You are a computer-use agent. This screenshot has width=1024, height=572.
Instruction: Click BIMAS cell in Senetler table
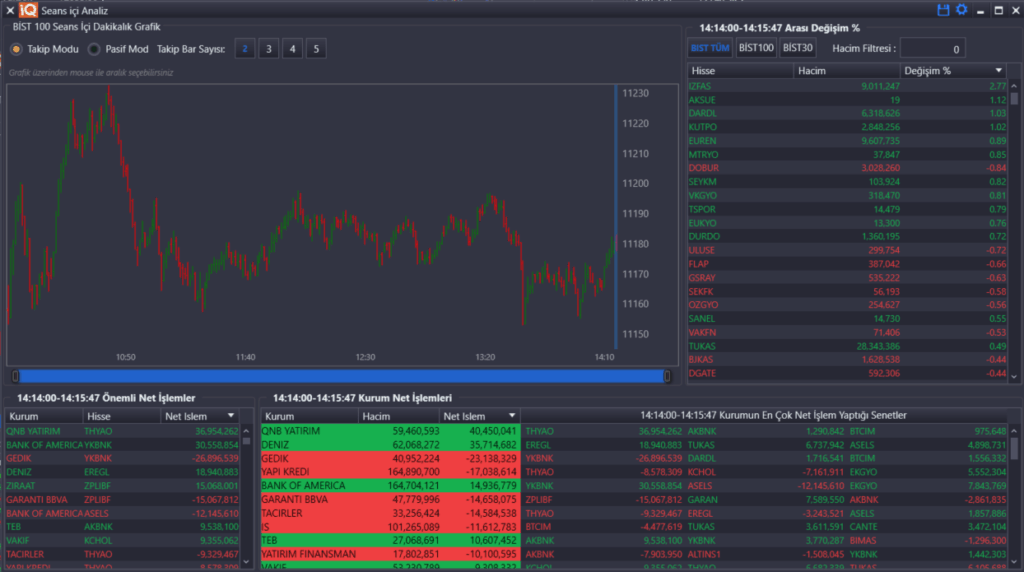pos(863,541)
